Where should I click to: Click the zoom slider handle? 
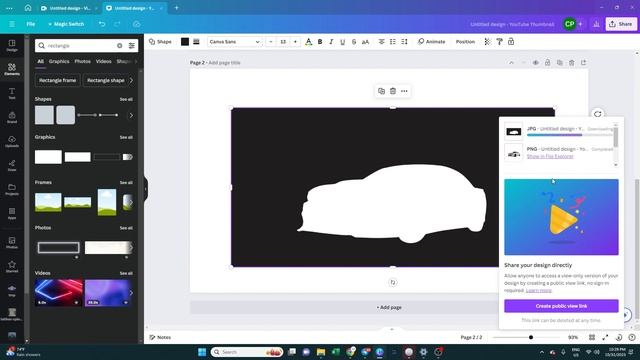531,337
